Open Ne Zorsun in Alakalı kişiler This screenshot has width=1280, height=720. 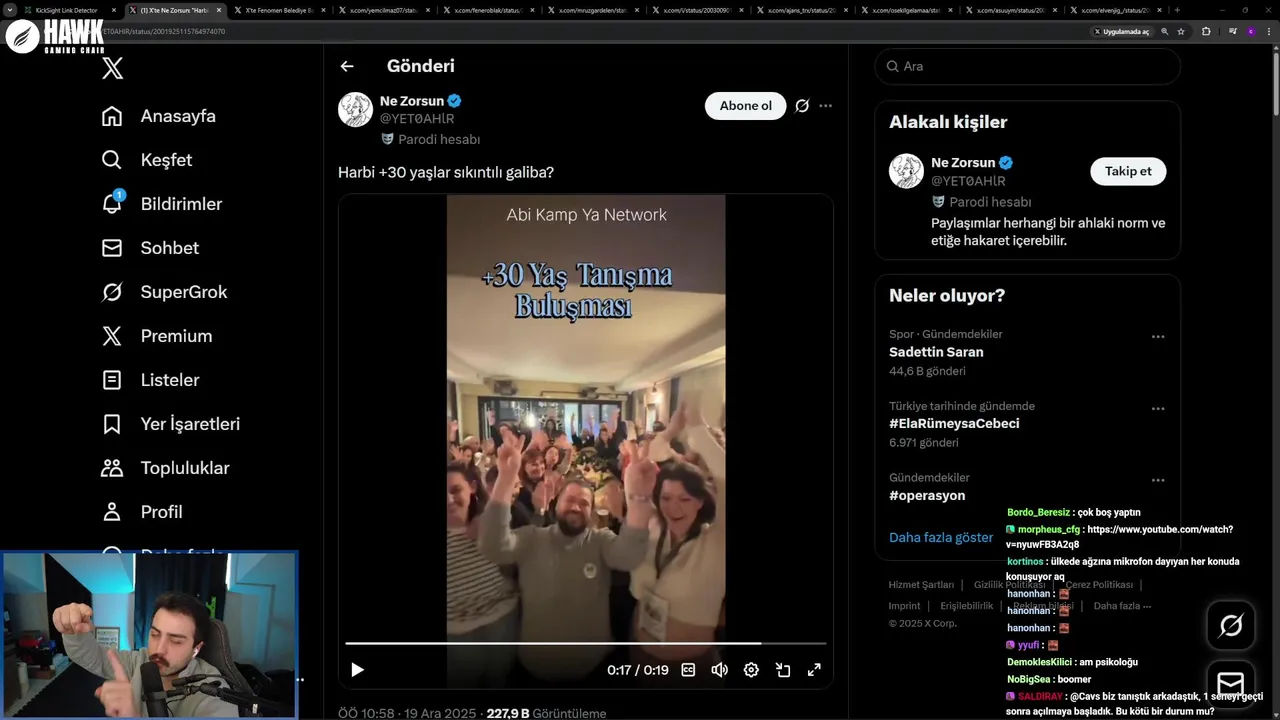pyautogui.click(x=963, y=163)
